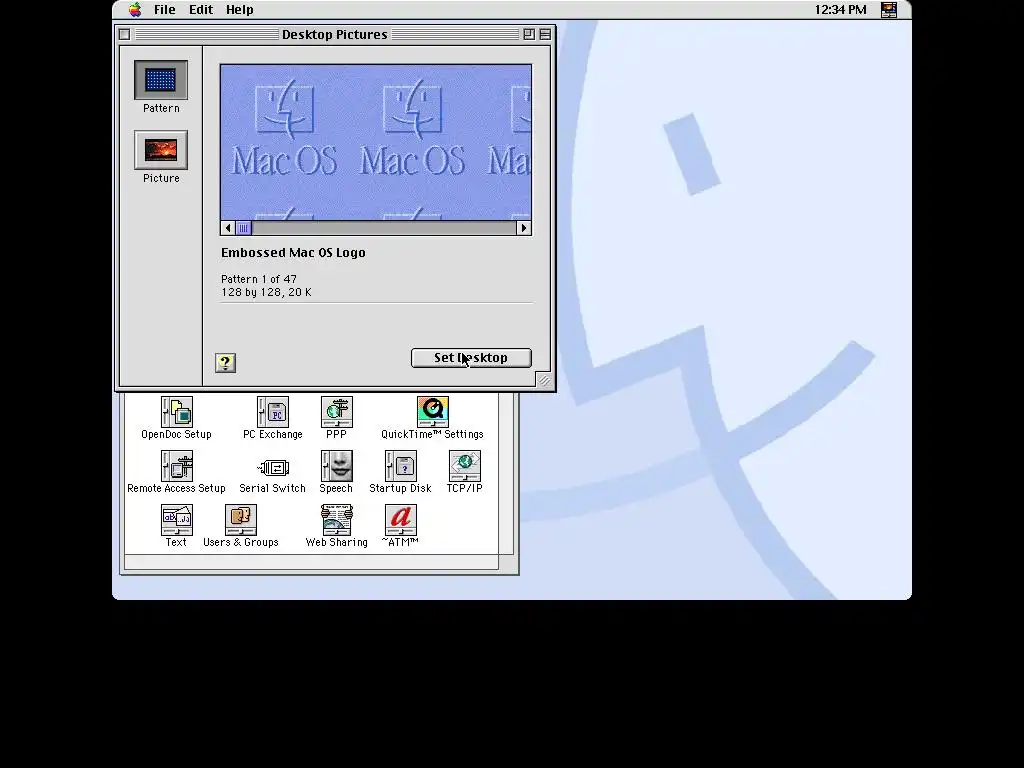The image size is (1024, 768).
Task: Open the File menu
Action: (x=165, y=10)
